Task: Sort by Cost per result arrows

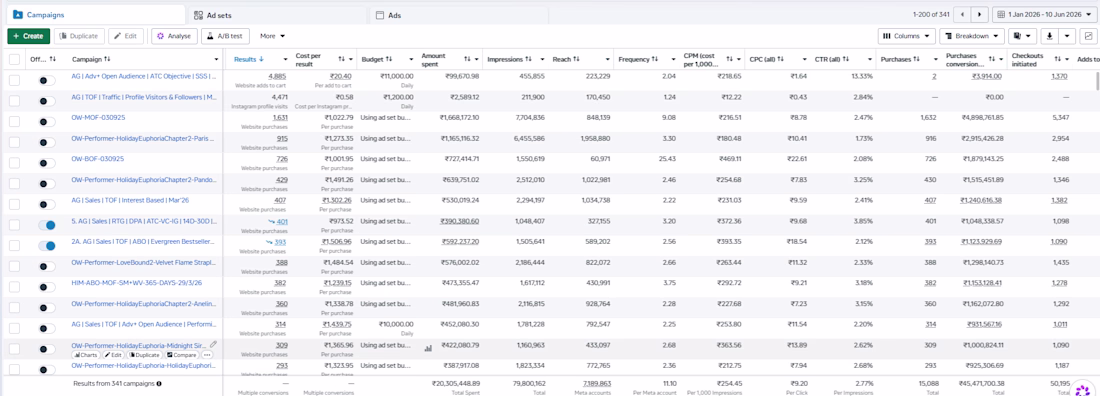Action: [x=342, y=60]
